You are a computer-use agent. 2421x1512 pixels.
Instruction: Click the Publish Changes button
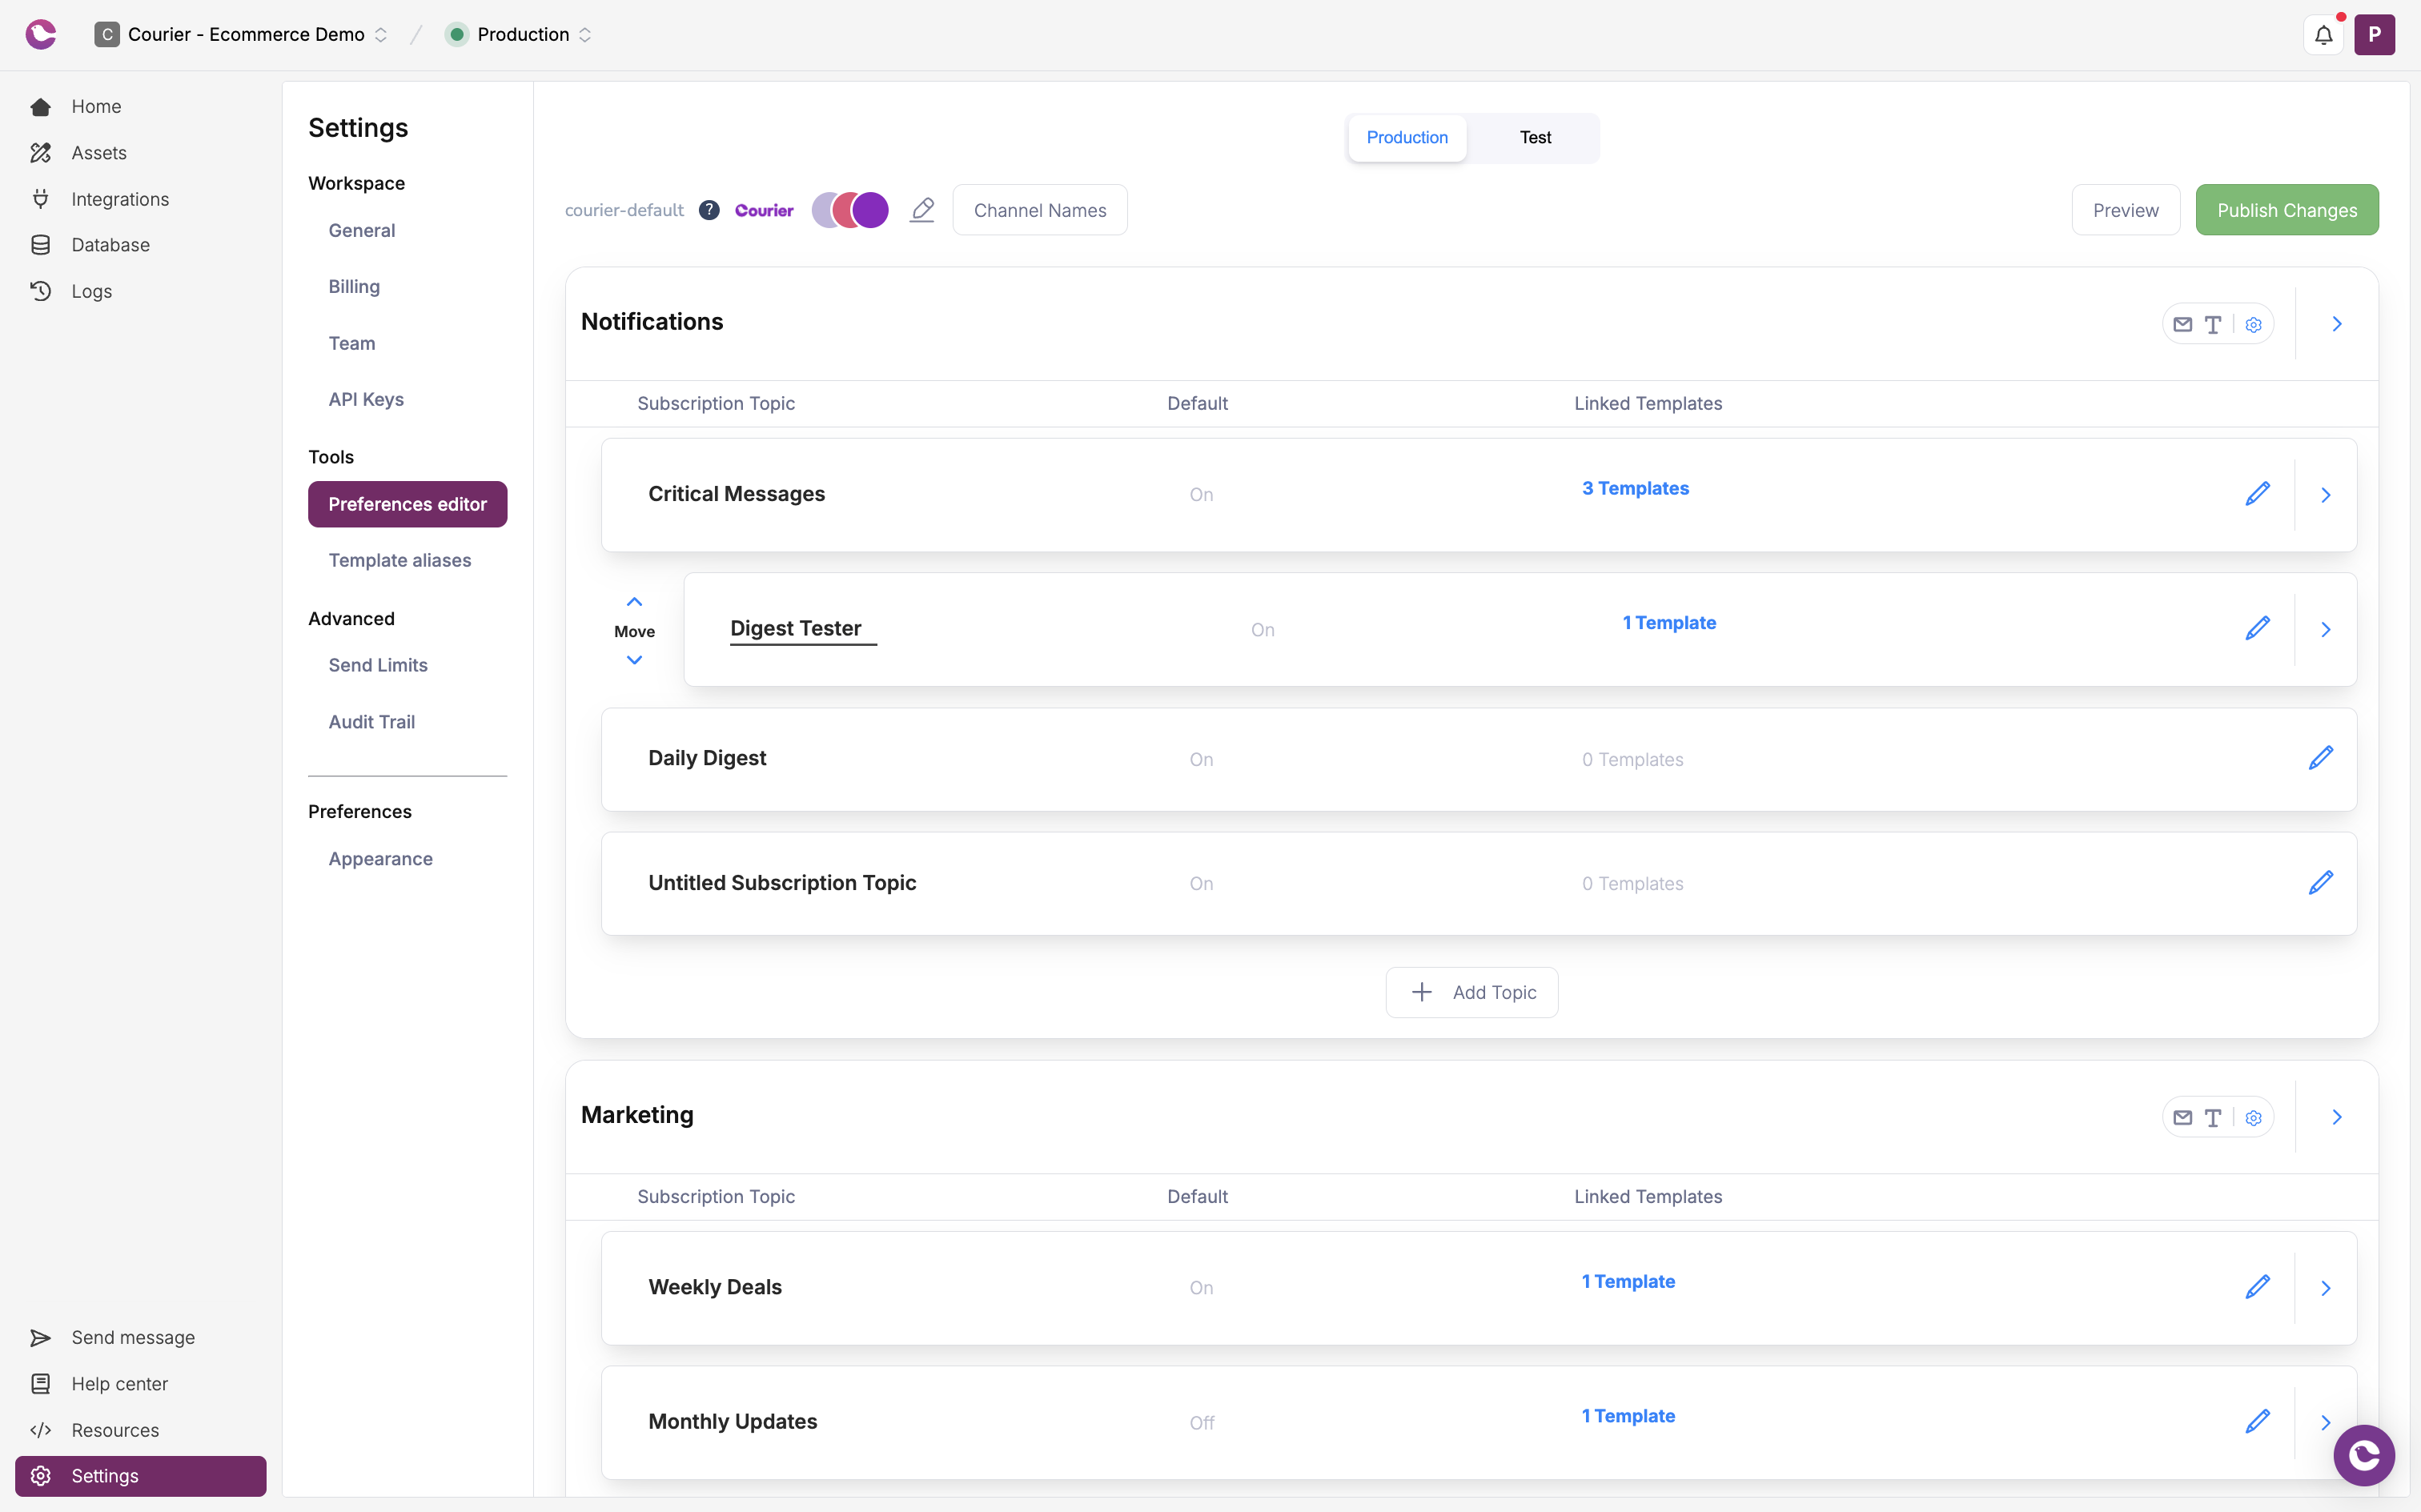(x=2286, y=209)
